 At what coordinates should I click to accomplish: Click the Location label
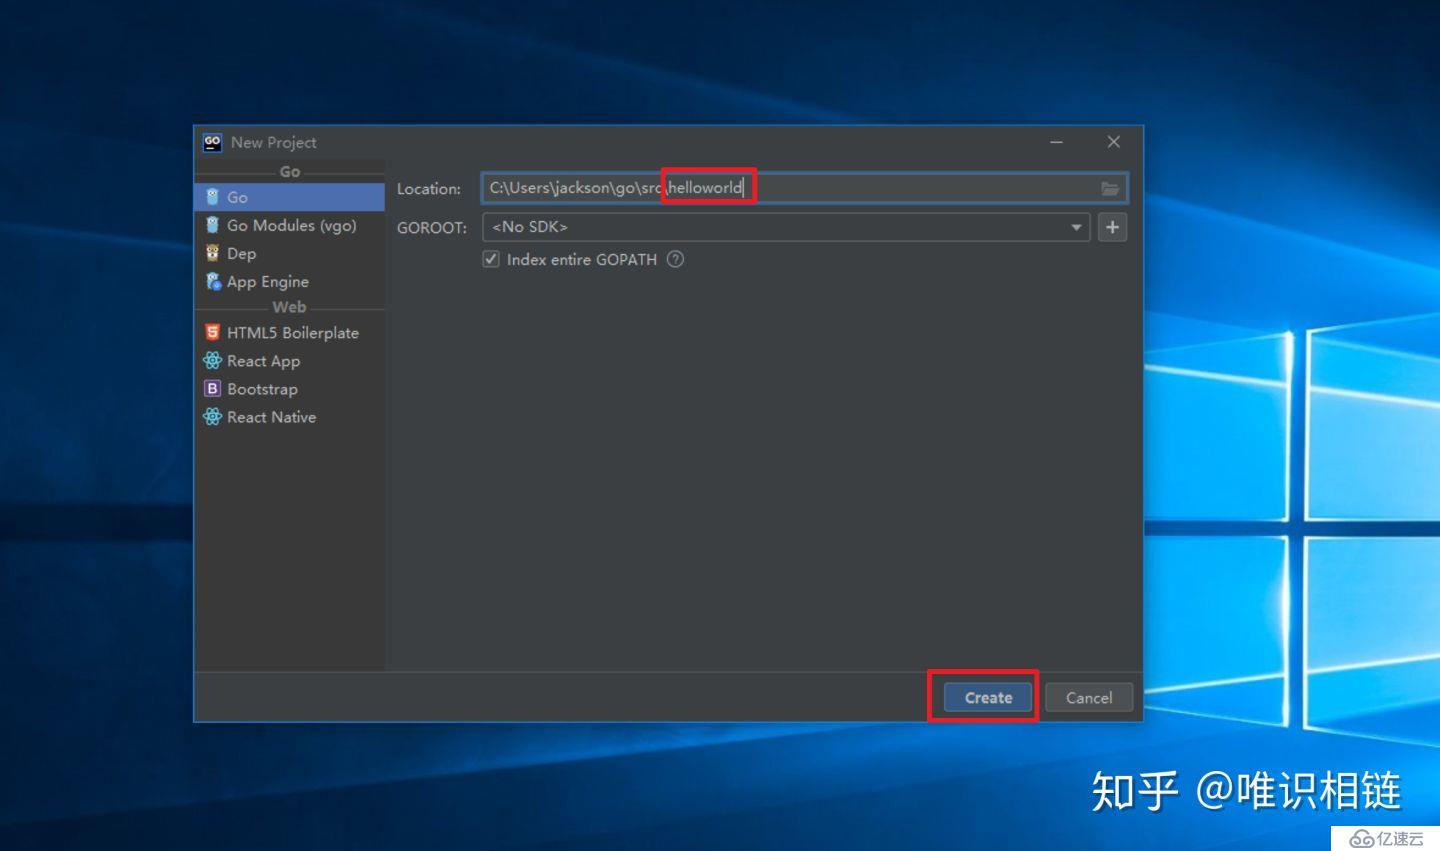[x=429, y=188]
